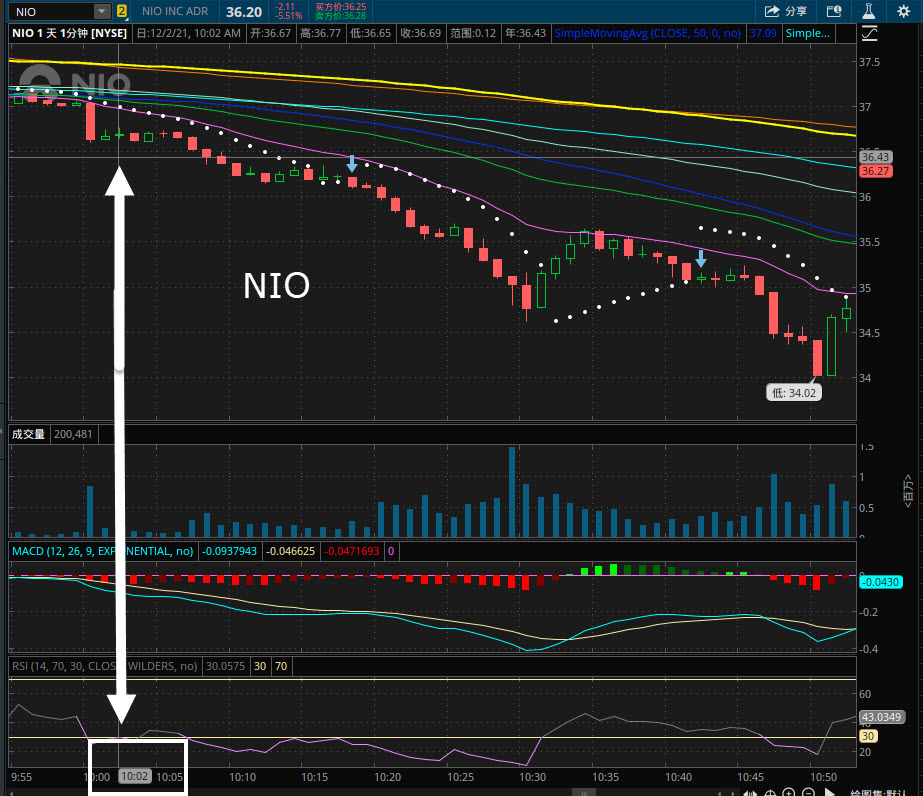Click the close value 收:36.69

click(420, 33)
